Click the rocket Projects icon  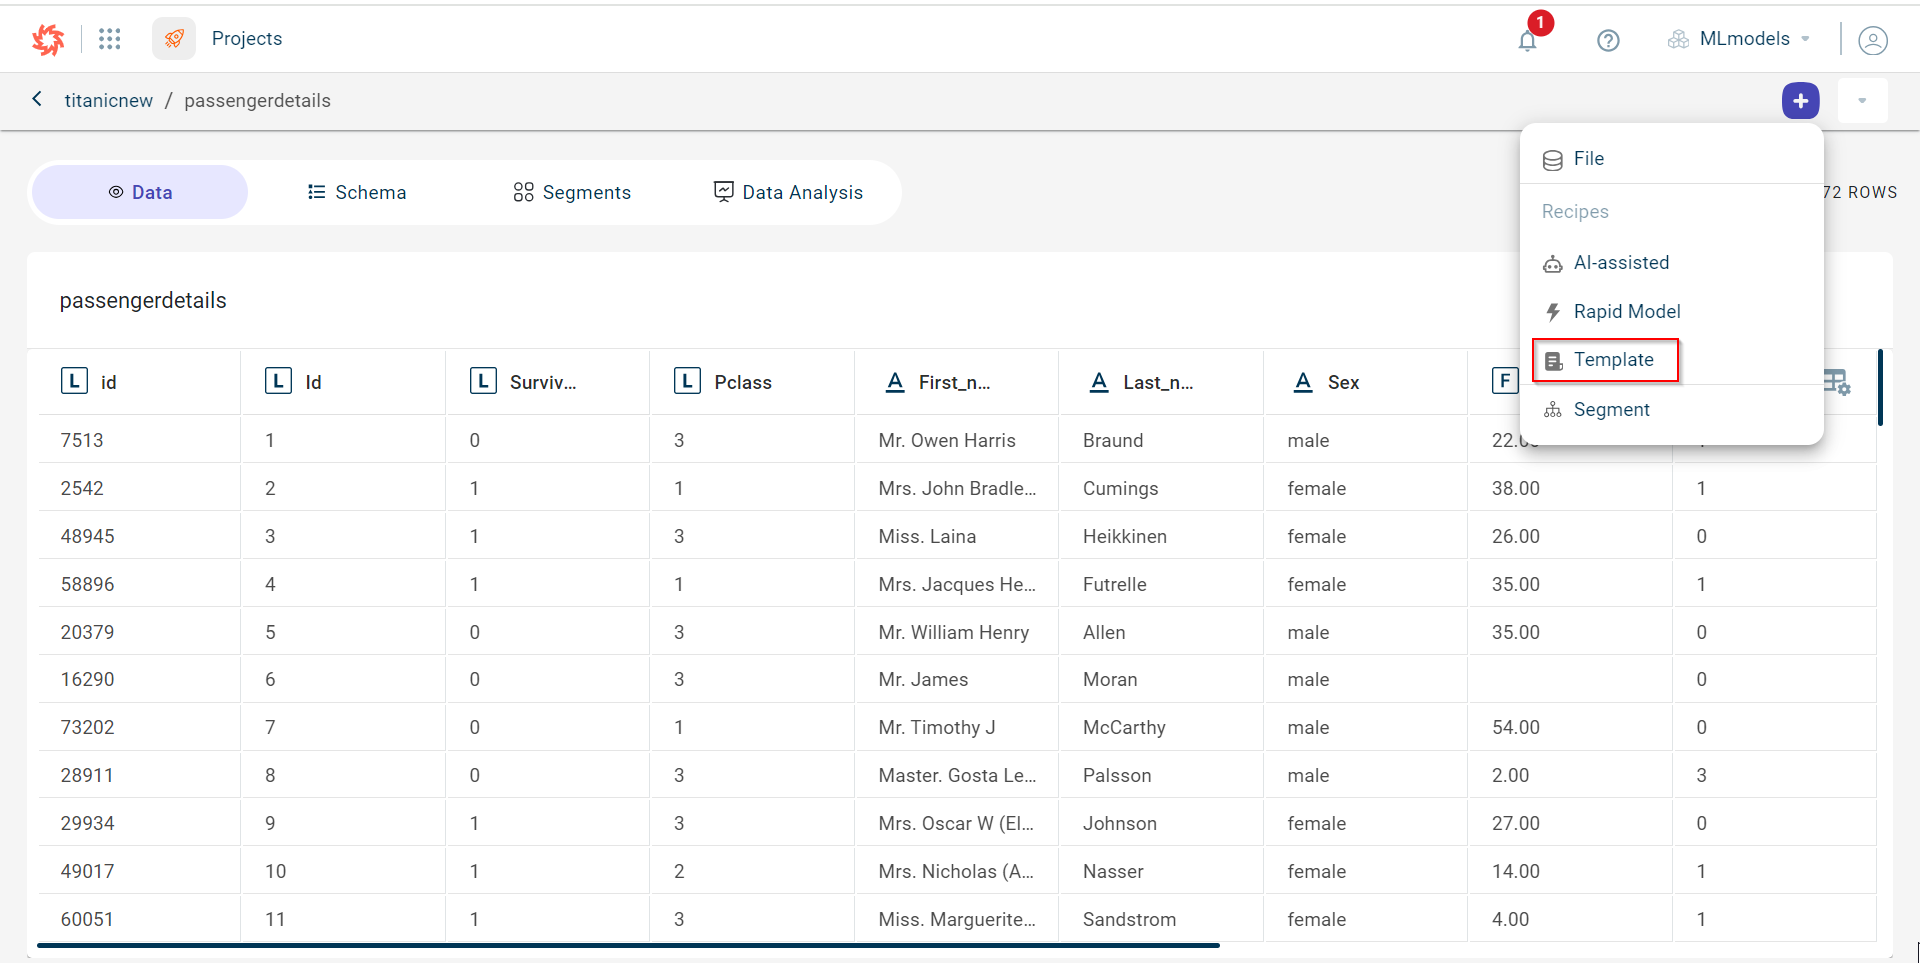pyautogui.click(x=174, y=39)
